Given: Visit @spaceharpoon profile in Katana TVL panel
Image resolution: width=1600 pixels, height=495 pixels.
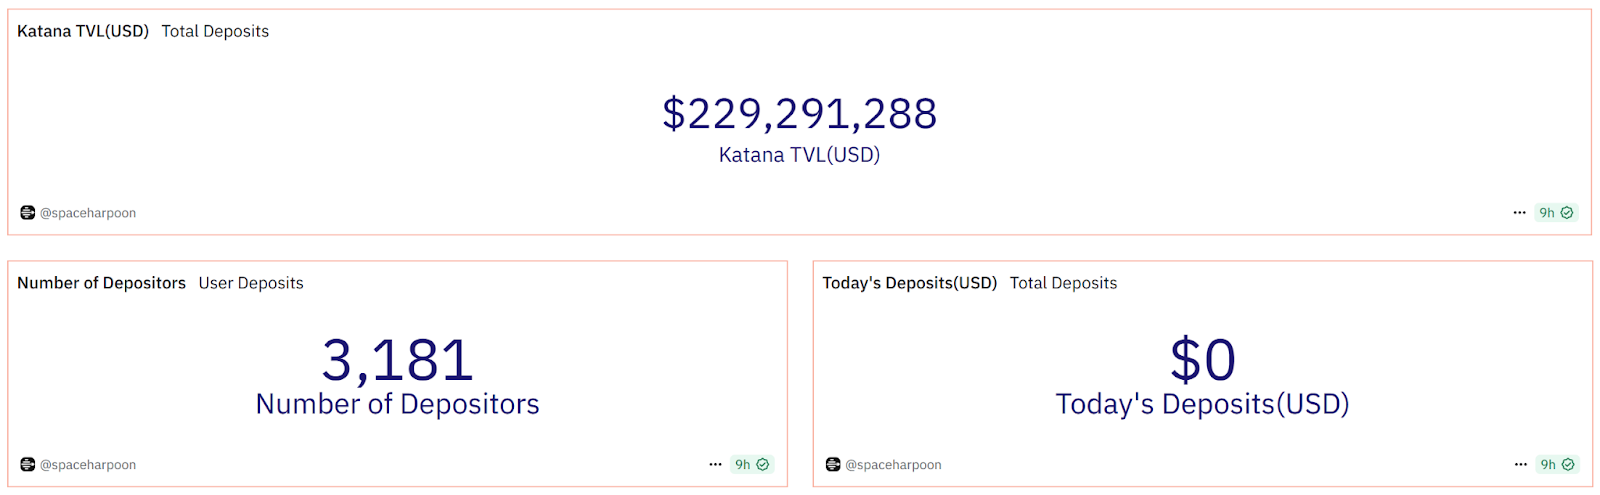Looking at the screenshot, I should [88, 213].
